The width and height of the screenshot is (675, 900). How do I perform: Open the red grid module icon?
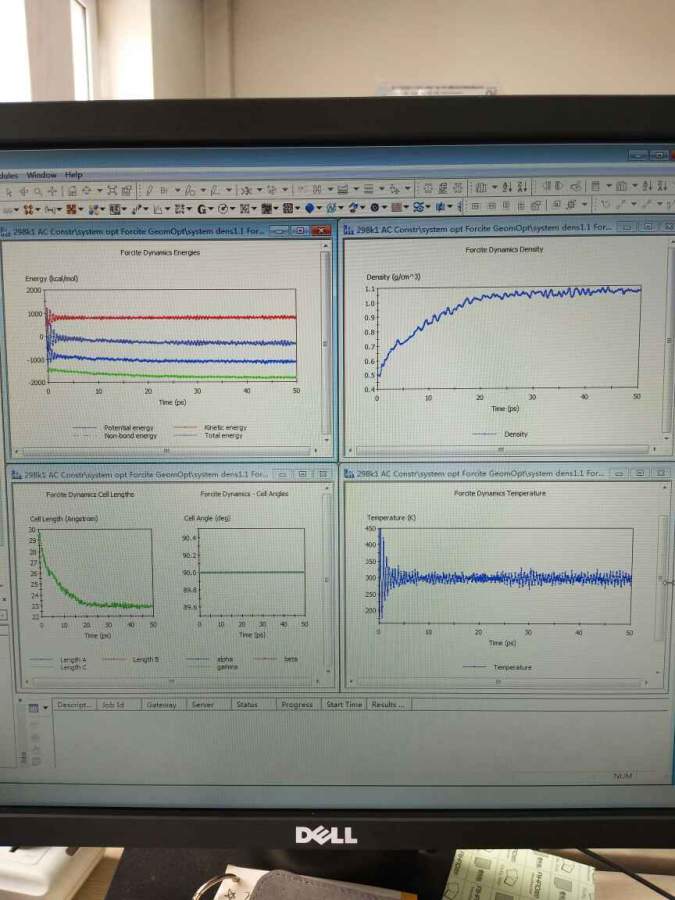coord(396,207)
